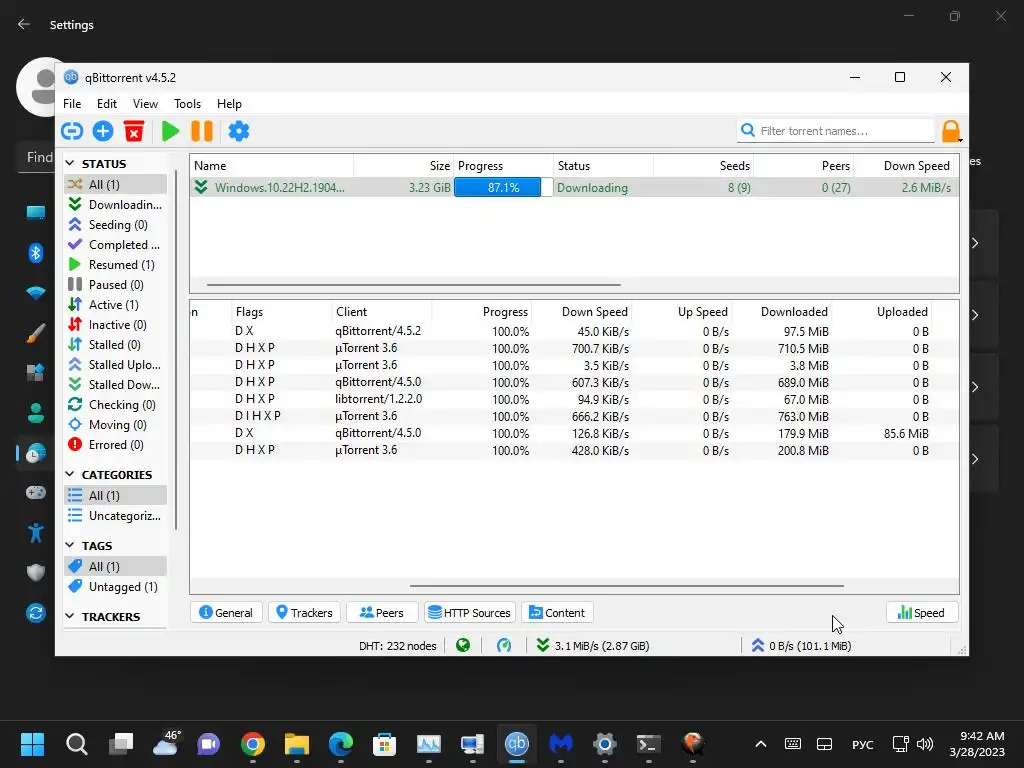This screenshot has width=1024, height=768.
Task: Click Add torrent link icon in toolbar
Action: (x=72, y=131)
